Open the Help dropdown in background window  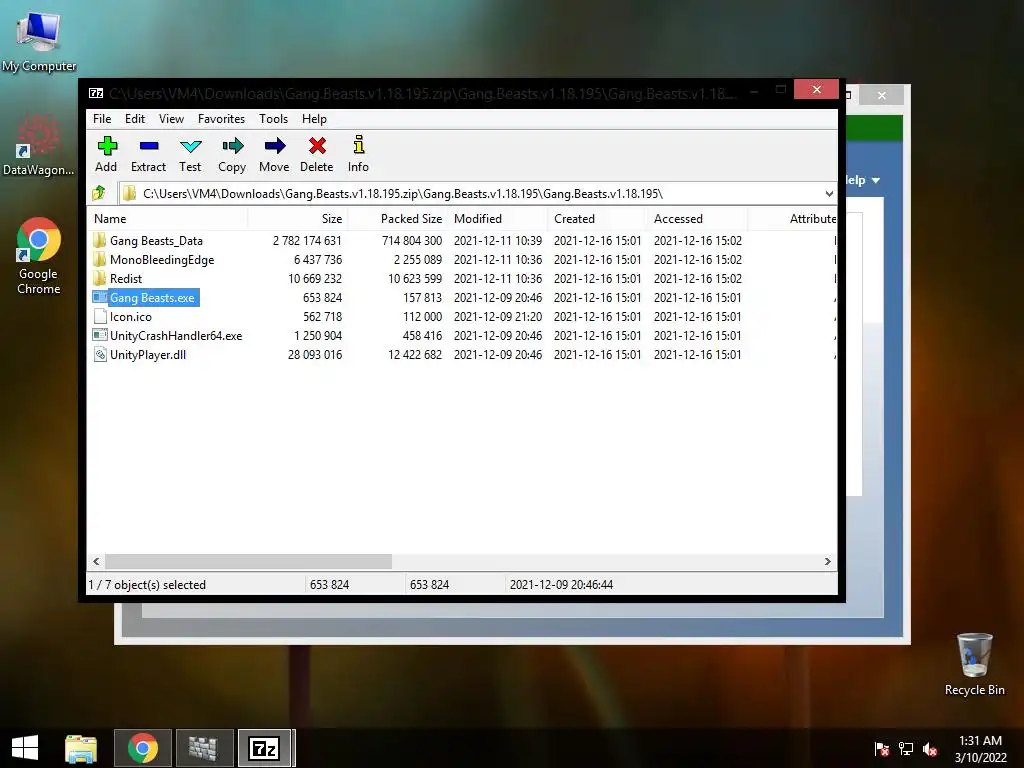click(863, 180)
